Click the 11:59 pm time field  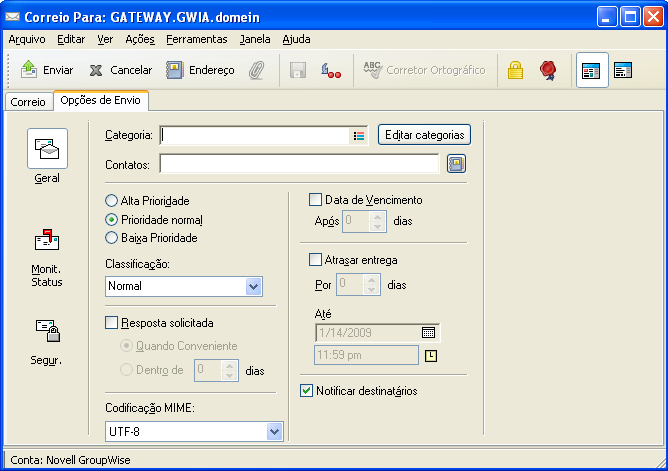366,355
